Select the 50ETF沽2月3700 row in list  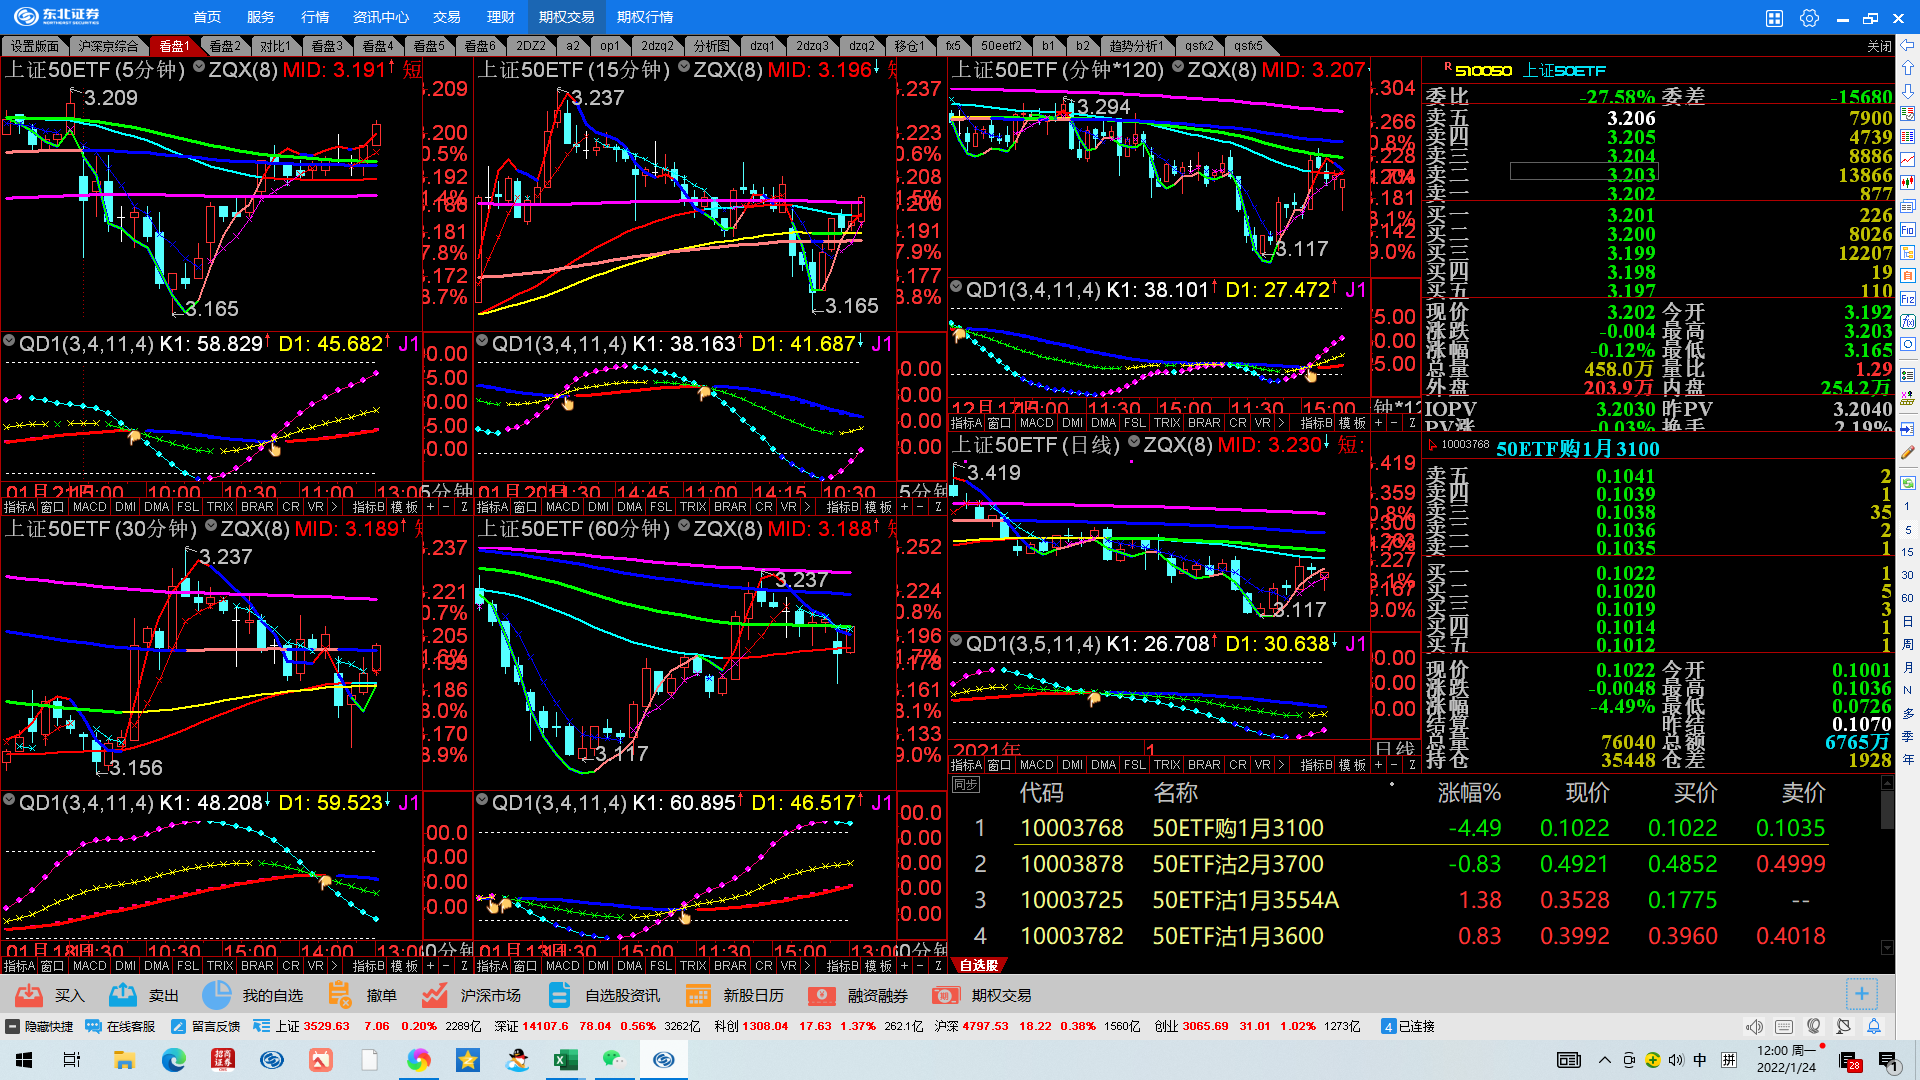coord(1237,864)
